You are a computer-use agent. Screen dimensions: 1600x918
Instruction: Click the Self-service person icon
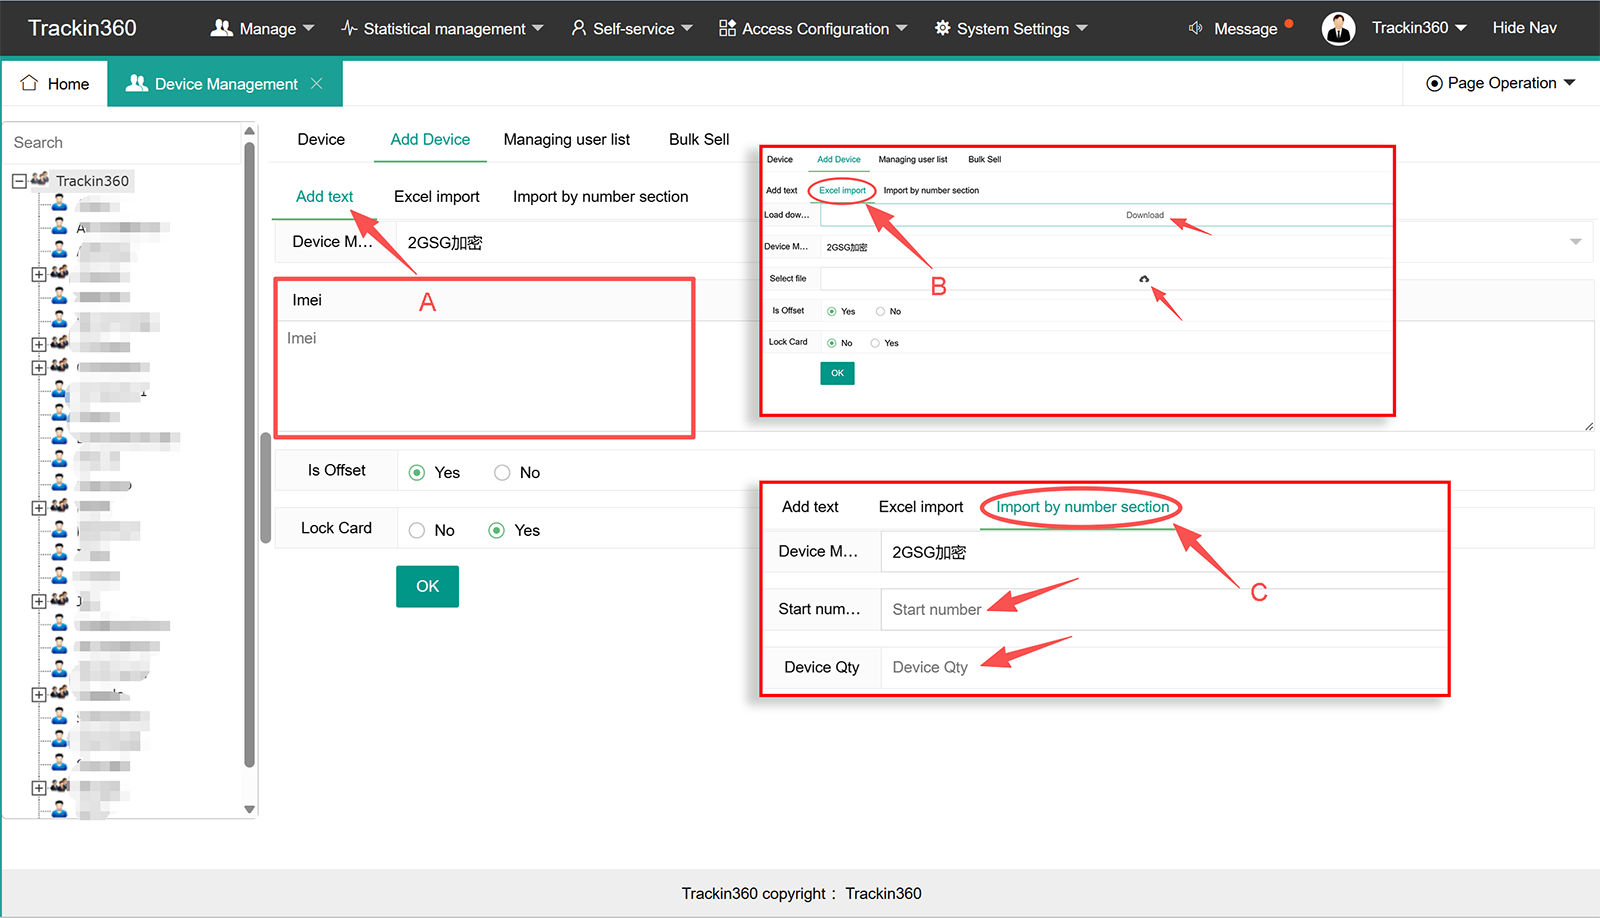tap(579, 28)
